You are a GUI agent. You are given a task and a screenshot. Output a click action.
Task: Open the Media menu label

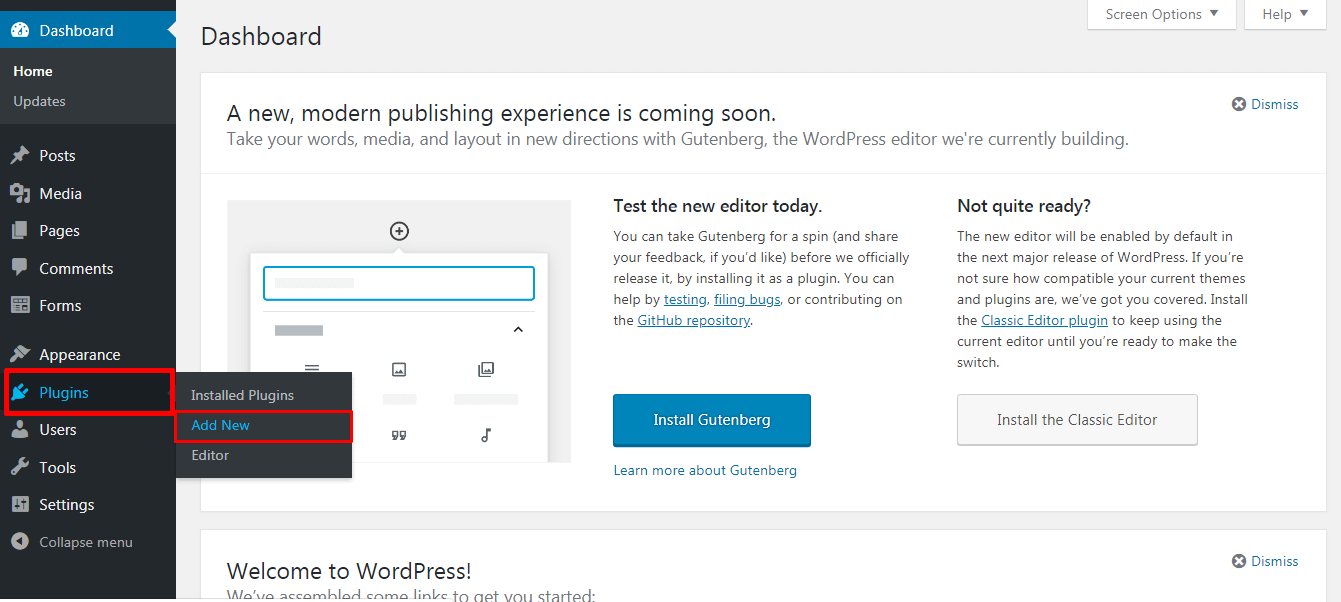60,193
